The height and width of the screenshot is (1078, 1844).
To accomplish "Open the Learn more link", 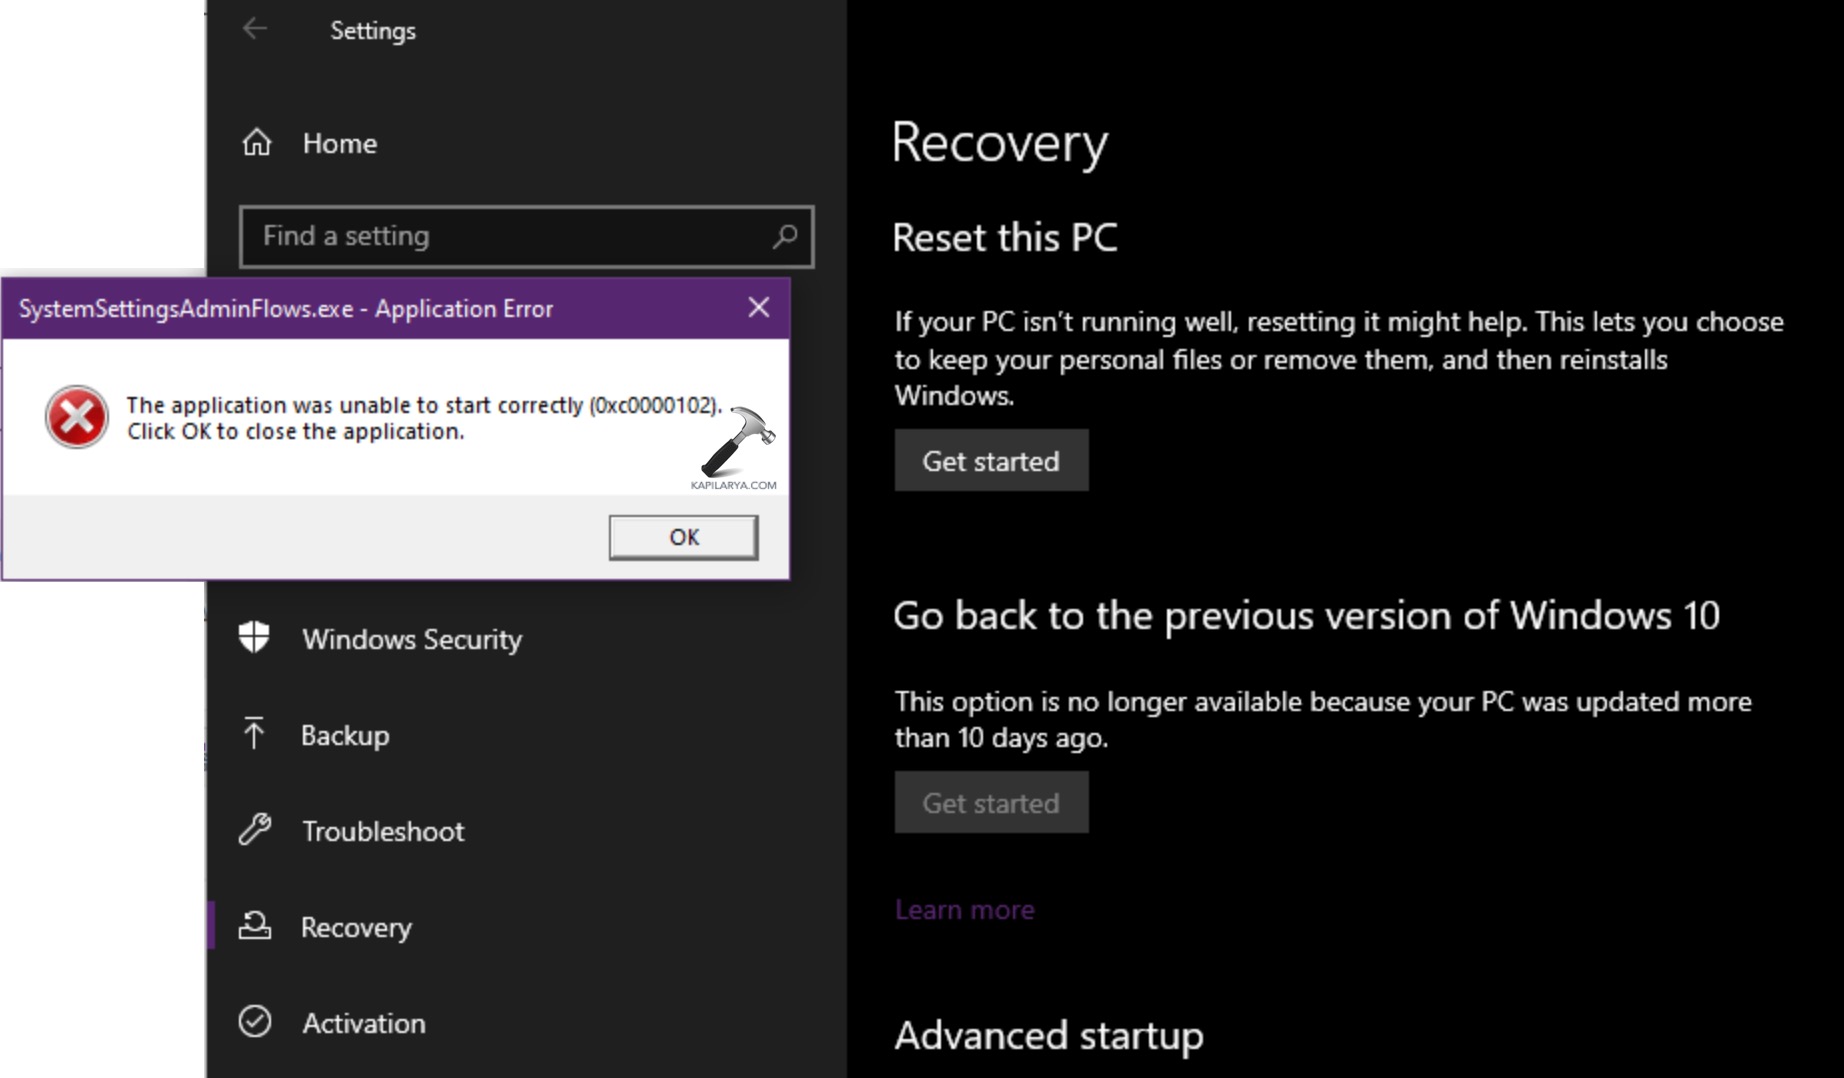I will [x=963, y=909].
